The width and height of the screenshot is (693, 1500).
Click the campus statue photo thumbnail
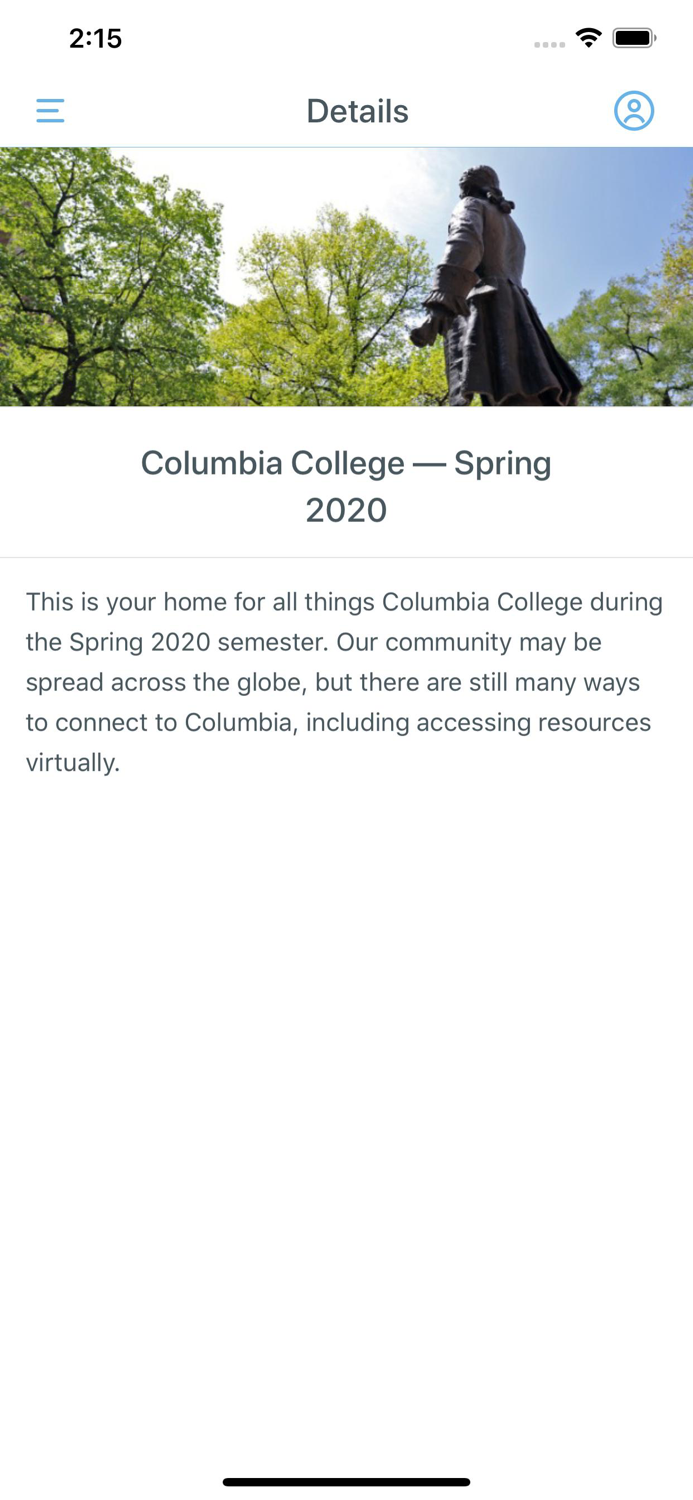[346, 276]
